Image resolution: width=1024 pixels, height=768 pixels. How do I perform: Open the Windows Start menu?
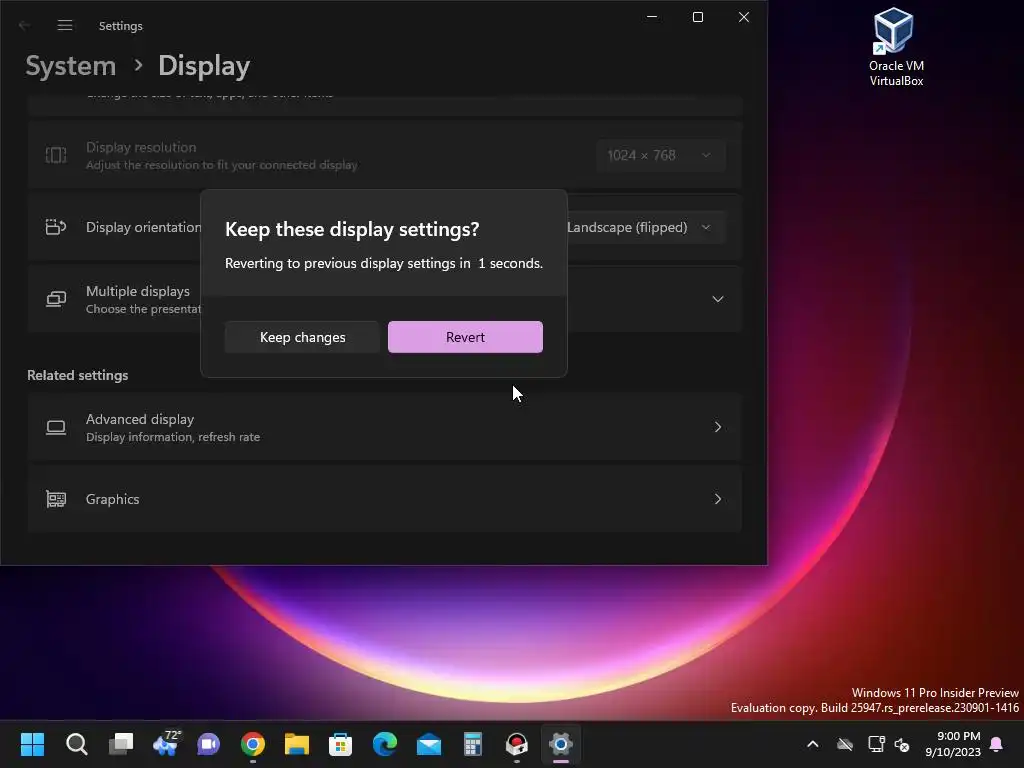tap(32, 744)
